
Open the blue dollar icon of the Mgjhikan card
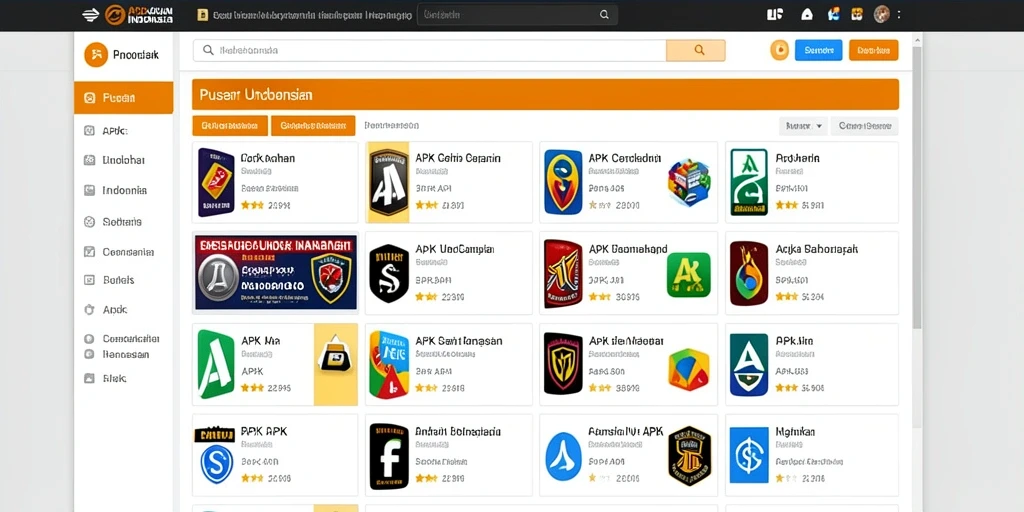(x=748, y=455)
